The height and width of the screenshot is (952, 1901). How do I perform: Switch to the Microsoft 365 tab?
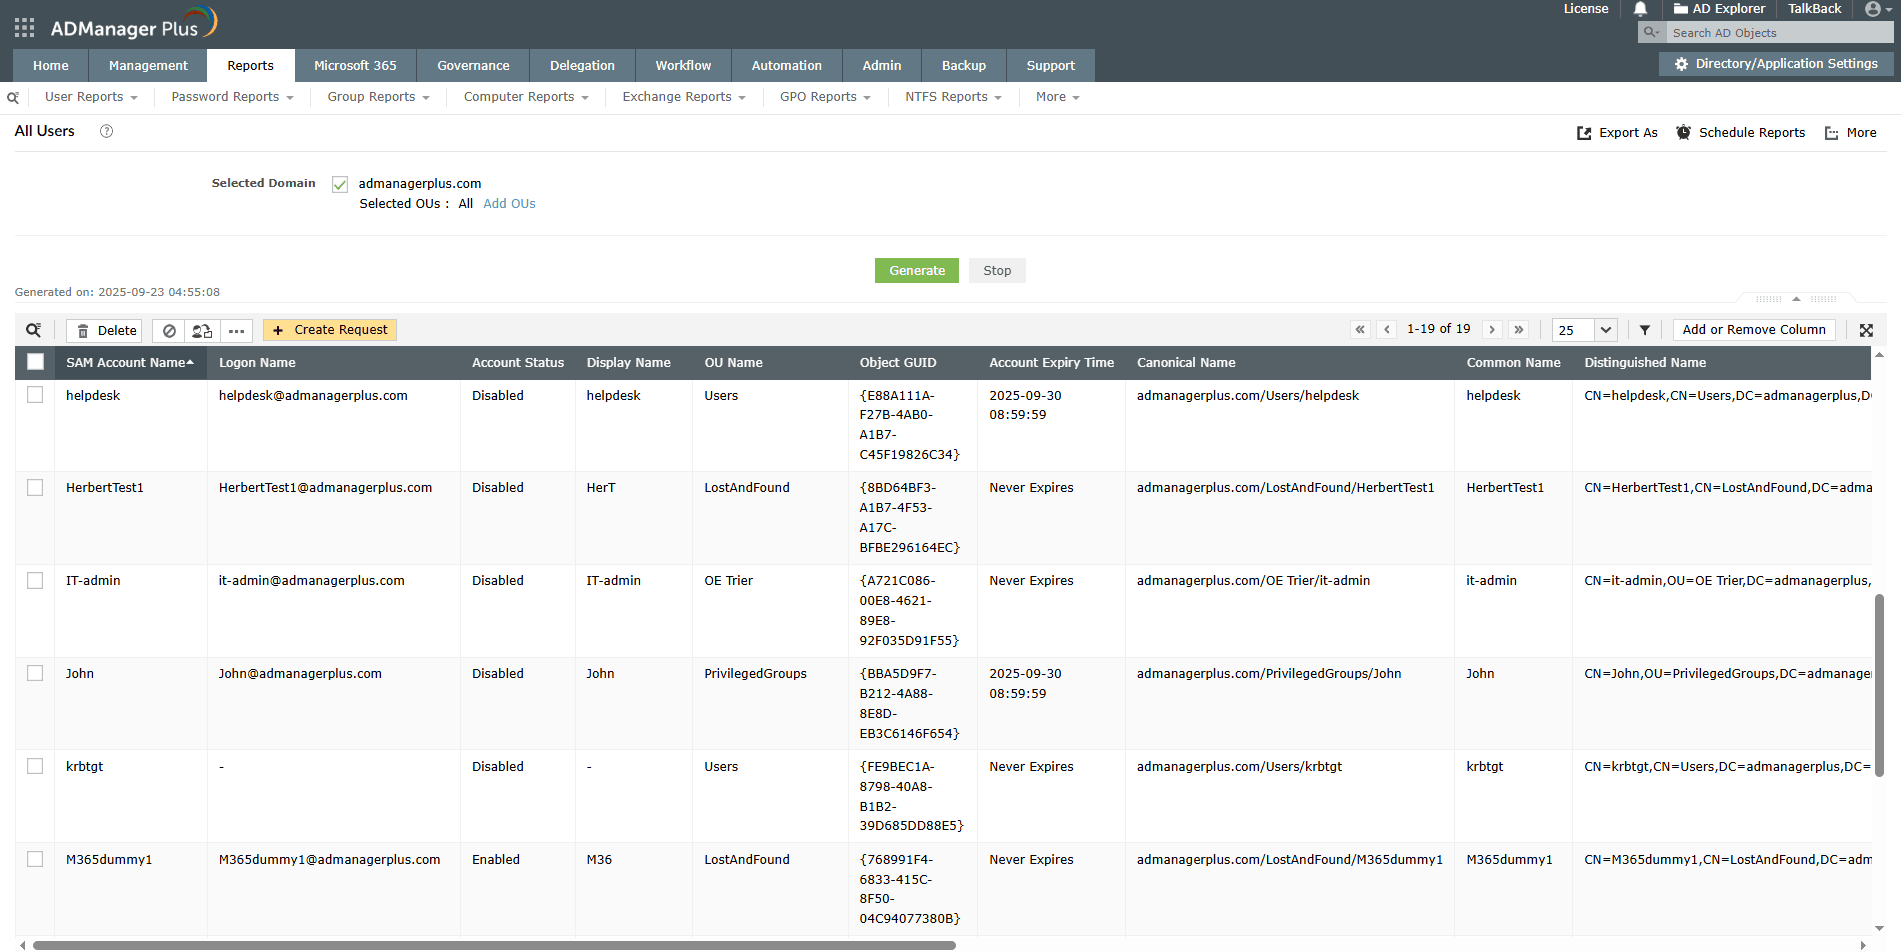[x=355, y=66]
